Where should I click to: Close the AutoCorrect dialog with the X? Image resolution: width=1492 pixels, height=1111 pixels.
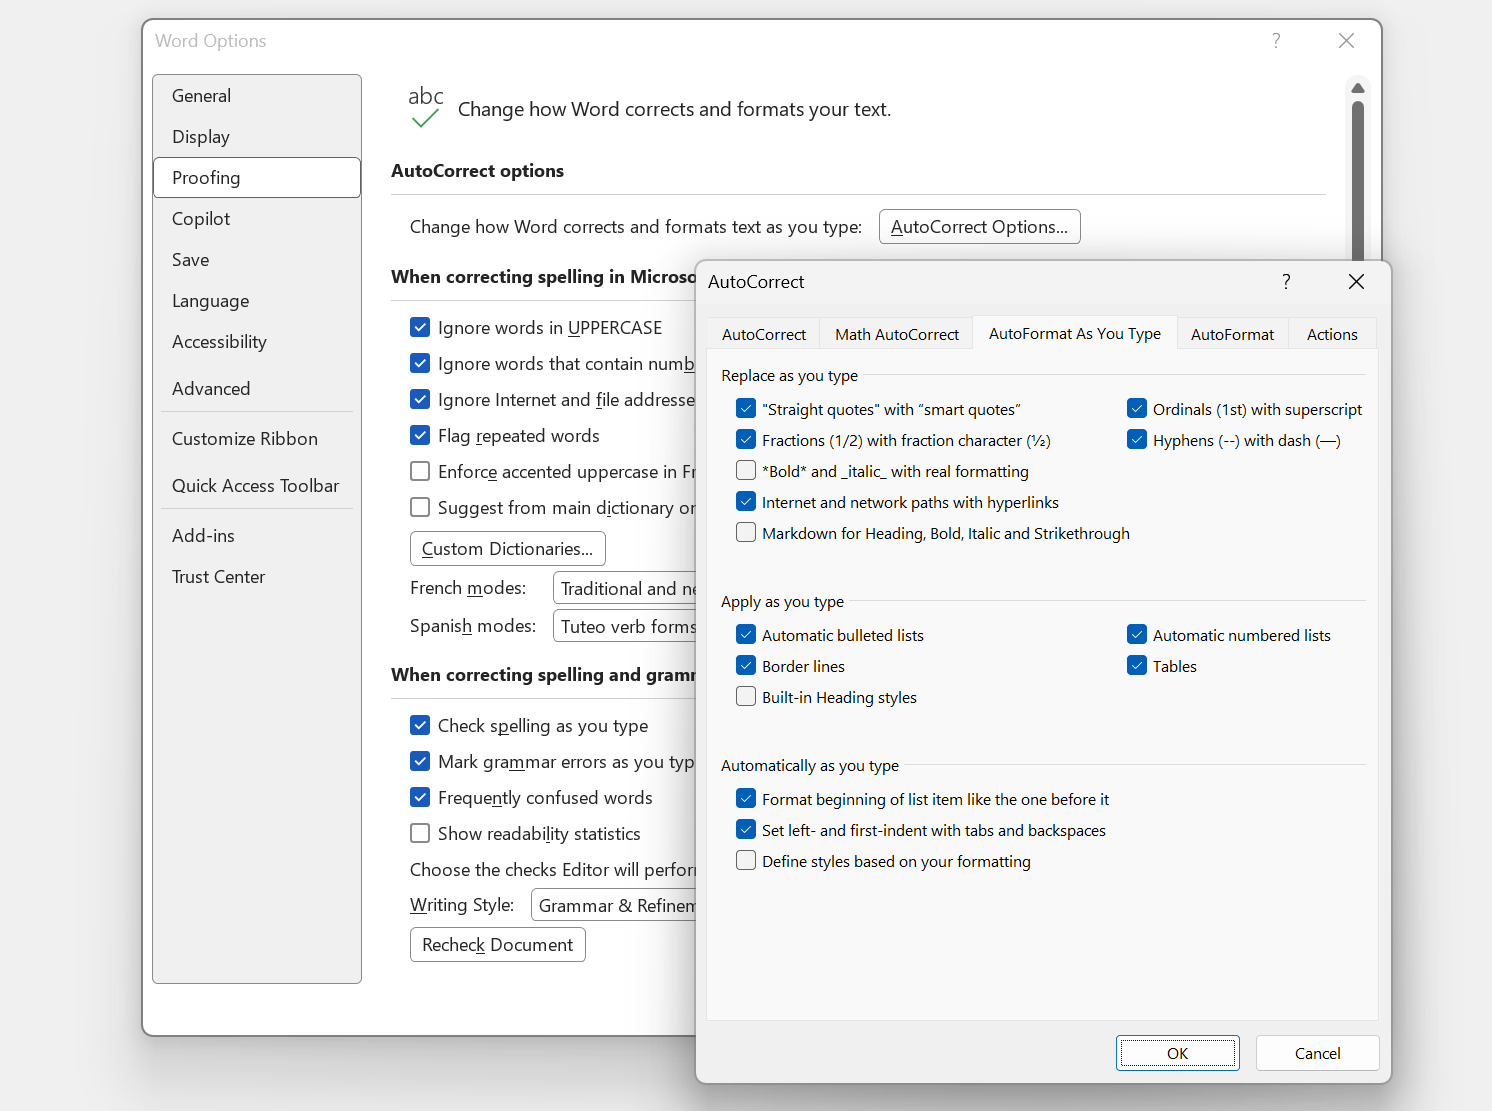[1356, 282]
